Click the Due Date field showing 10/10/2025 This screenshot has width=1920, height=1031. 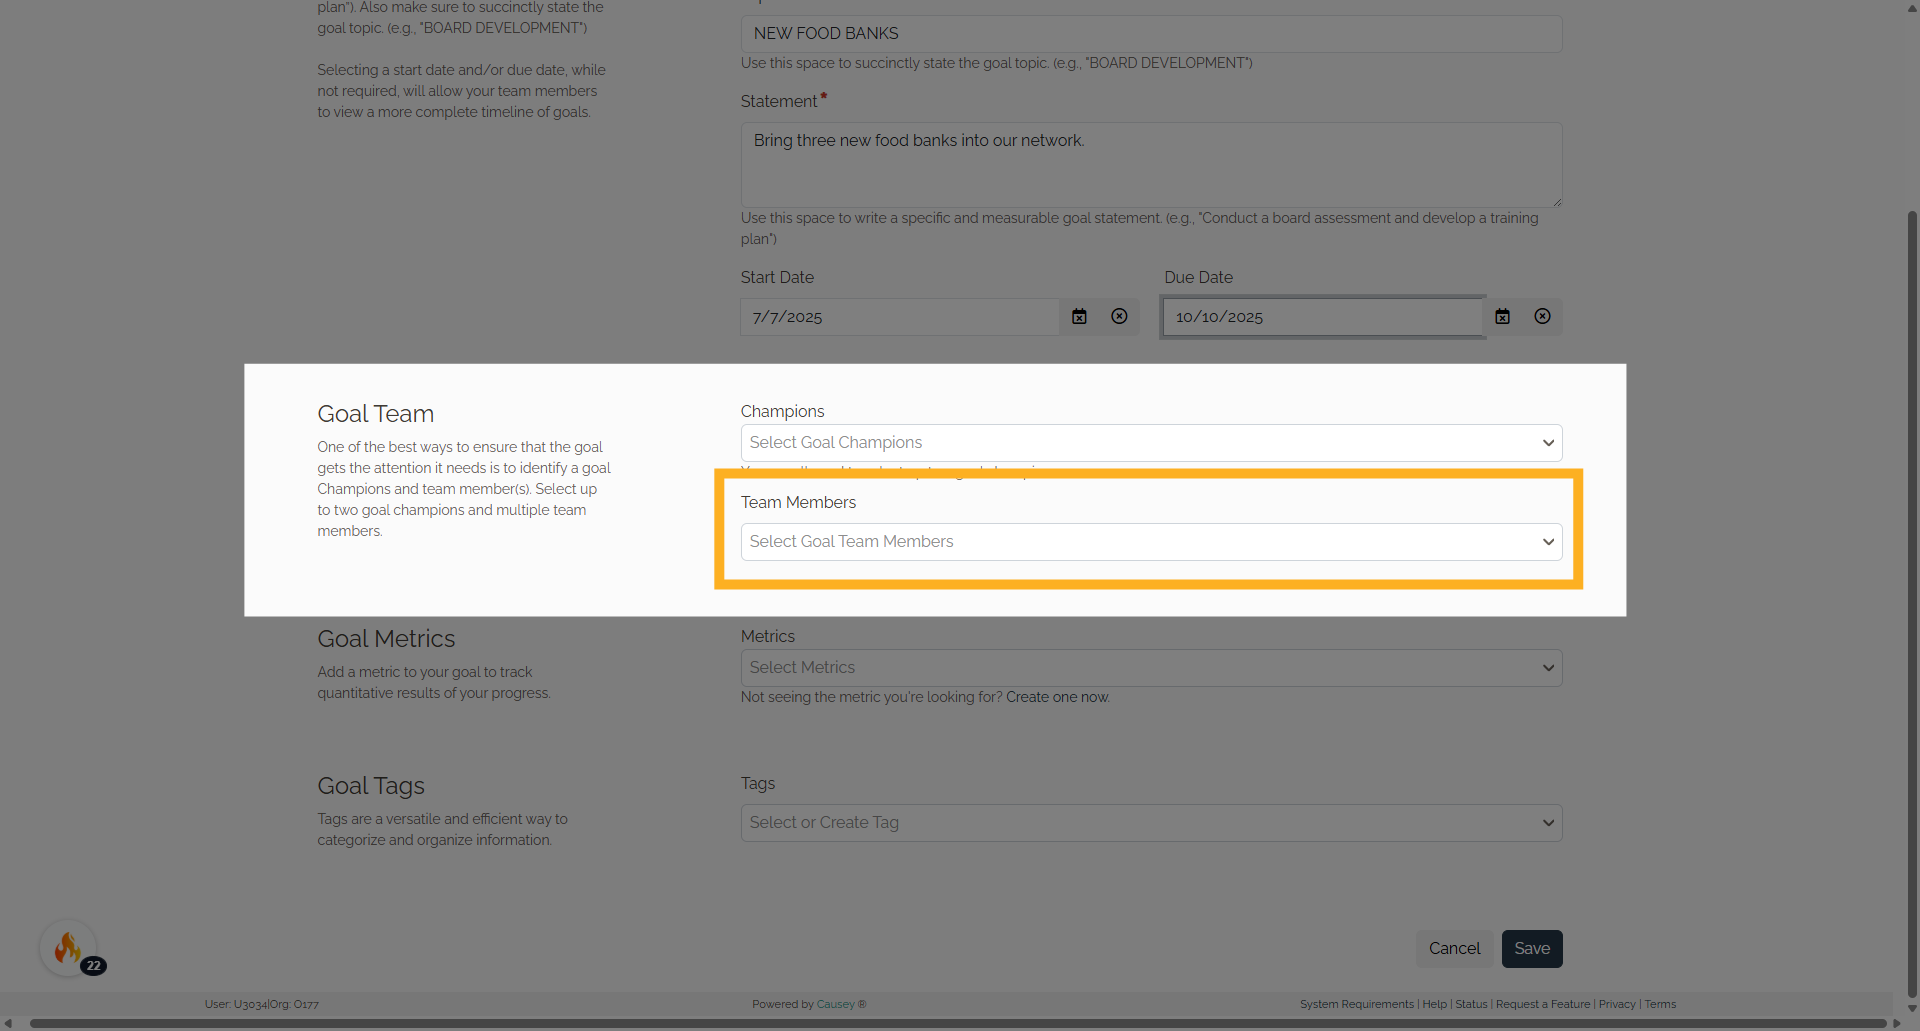coord(1323,317)
